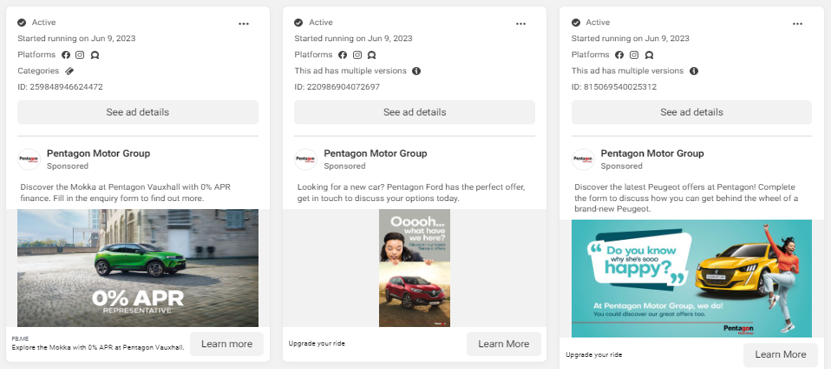
Task: Click 'Started running on Jun 9, 2023' on Mokka ad
Action: click(x=76, y=38)
